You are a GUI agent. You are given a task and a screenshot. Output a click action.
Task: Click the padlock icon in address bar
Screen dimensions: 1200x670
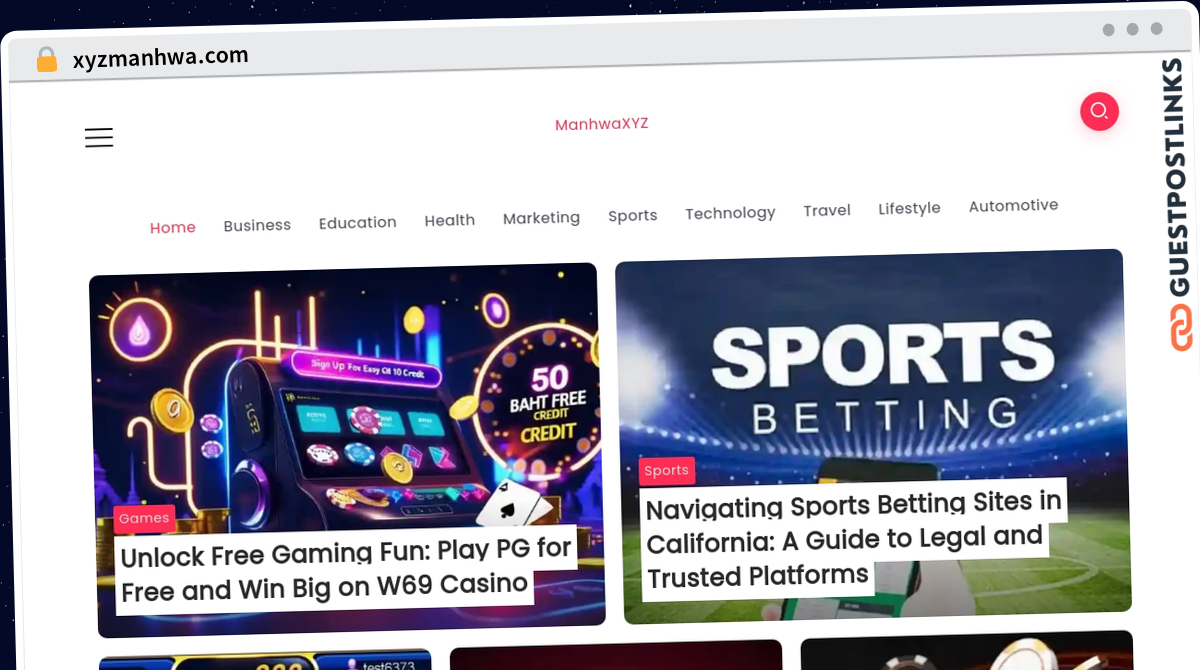(46, 60)
